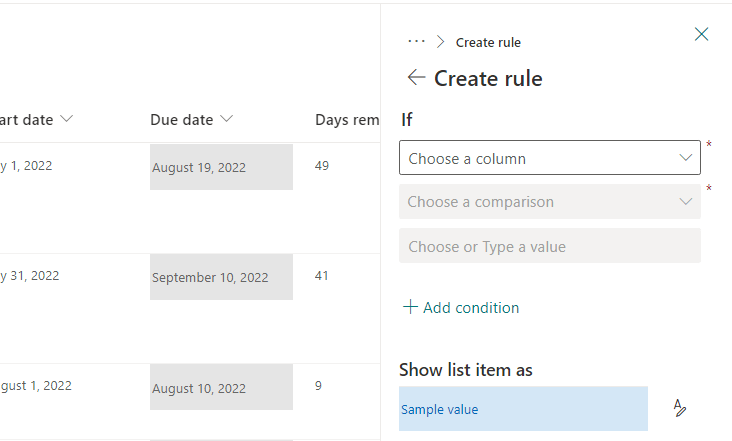The image size is (732, 441).
Task: Open the Choose a comparison dropdown
Action: 549,202
